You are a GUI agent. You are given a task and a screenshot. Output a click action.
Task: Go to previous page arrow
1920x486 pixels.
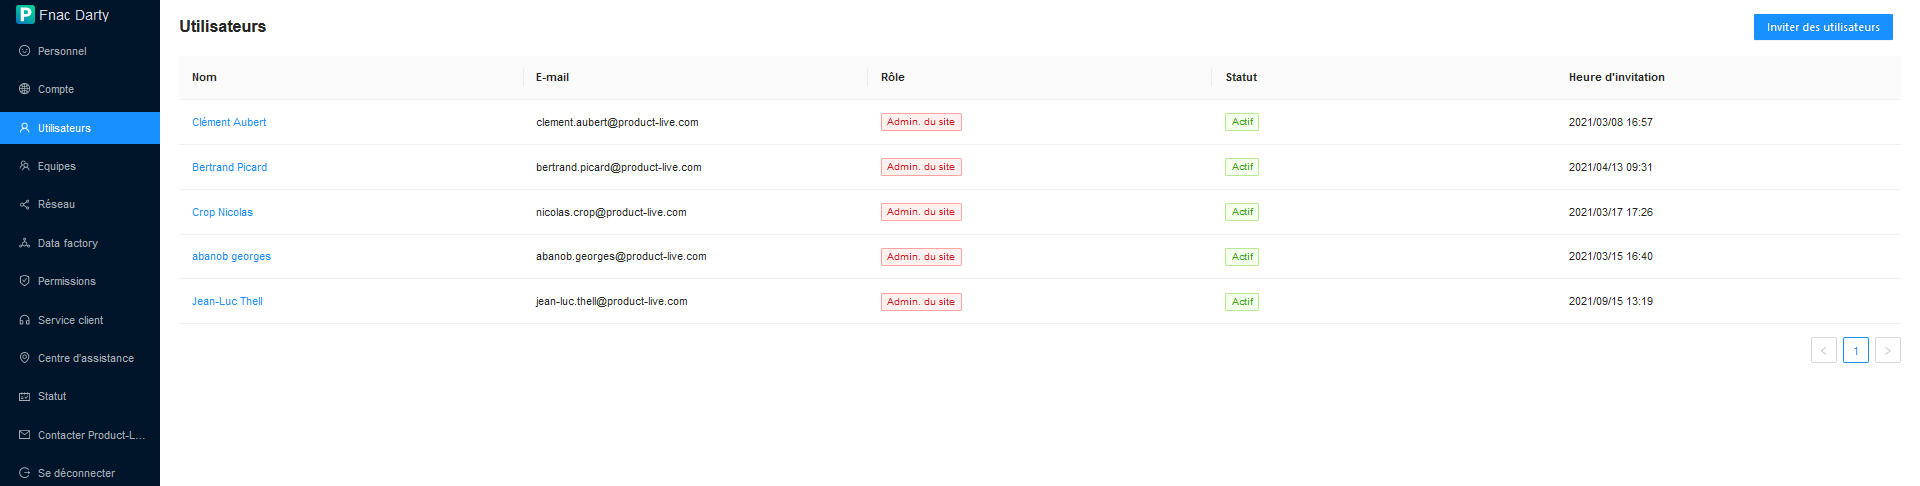tap(1823, 350)
